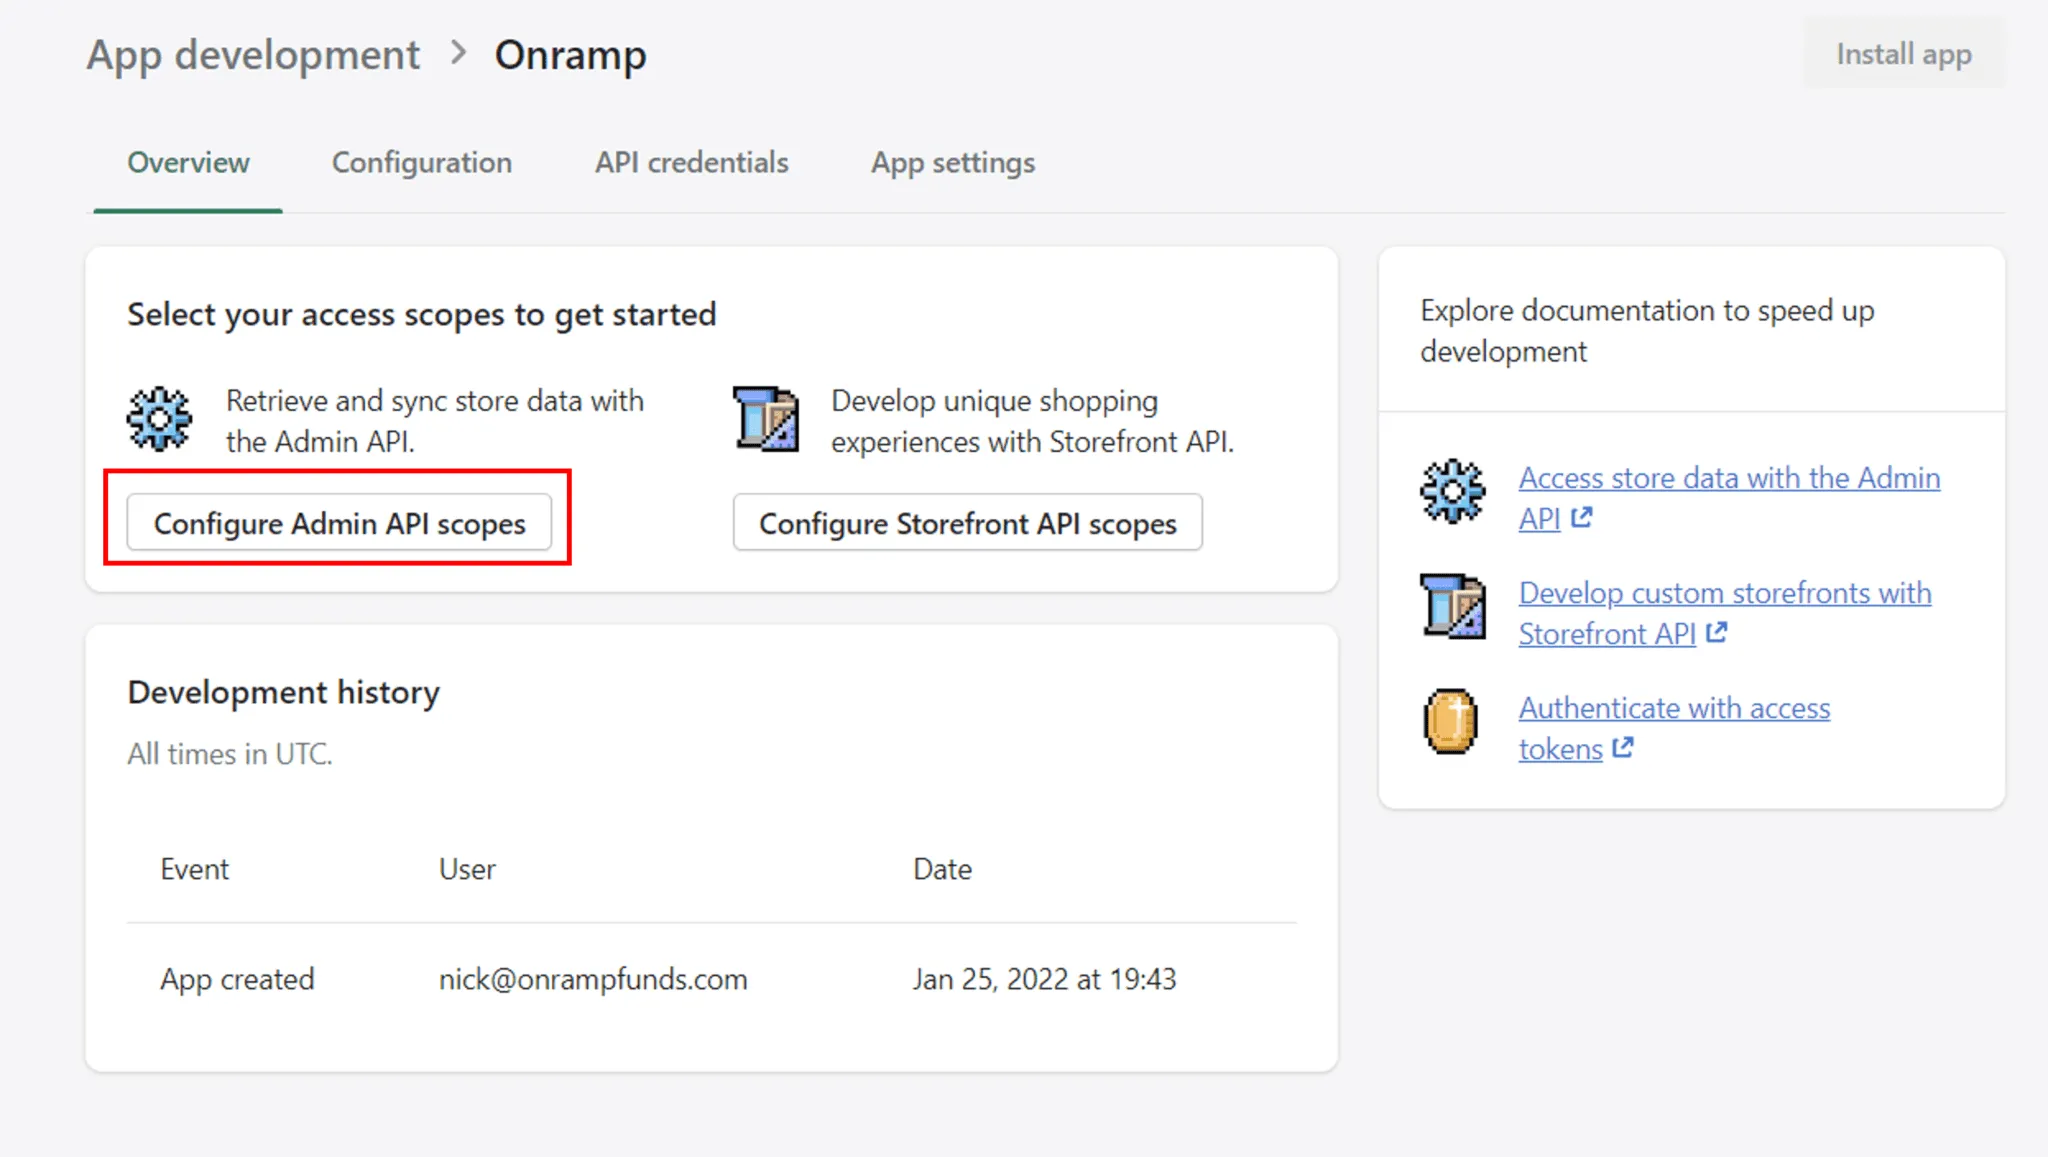Click the storefront icon beside Storefront API description
The height and width of the screenshot is (1157, 2048).
pos(766,419)
